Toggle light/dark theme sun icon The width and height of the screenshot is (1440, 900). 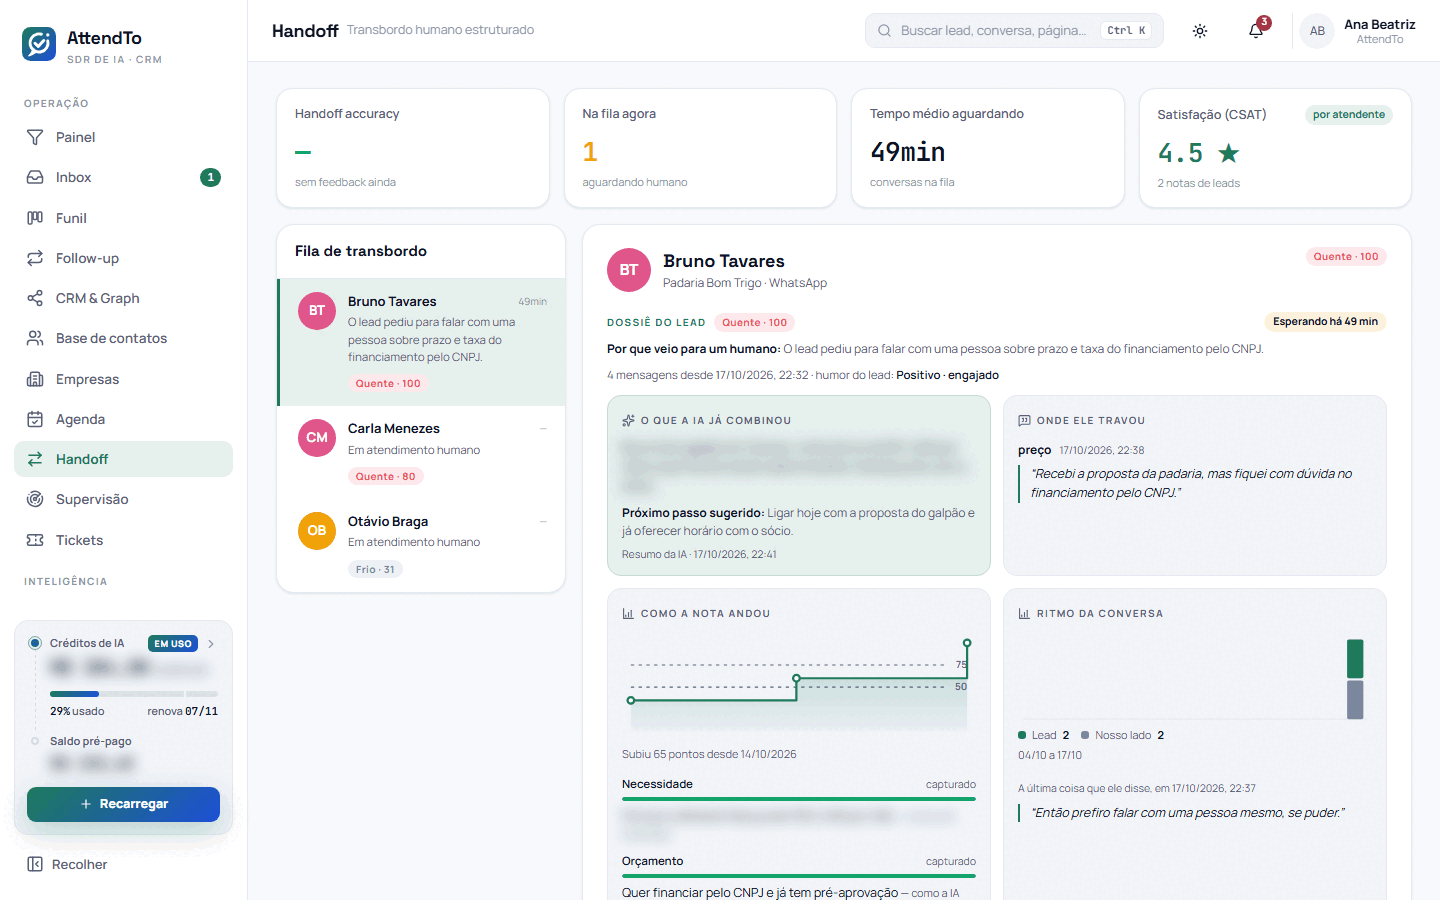(1200, 31)
